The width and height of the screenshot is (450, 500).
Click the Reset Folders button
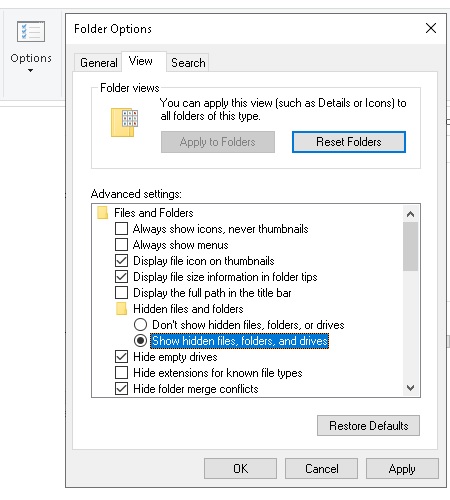tap(349, 142)
